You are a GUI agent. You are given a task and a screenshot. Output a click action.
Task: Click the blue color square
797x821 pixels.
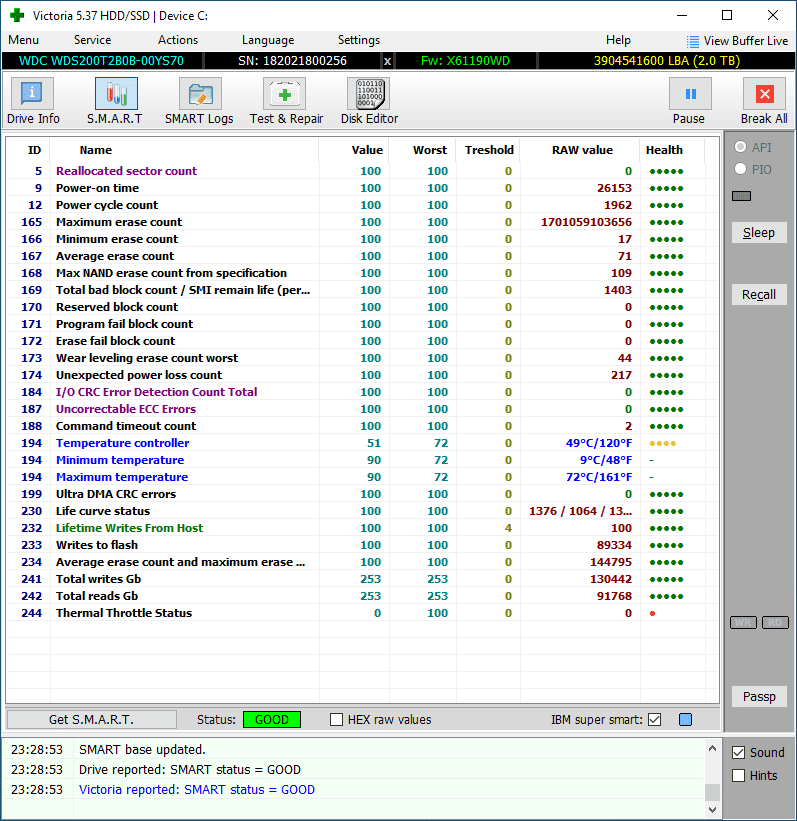pyautogui.click(x=685, y=720)
